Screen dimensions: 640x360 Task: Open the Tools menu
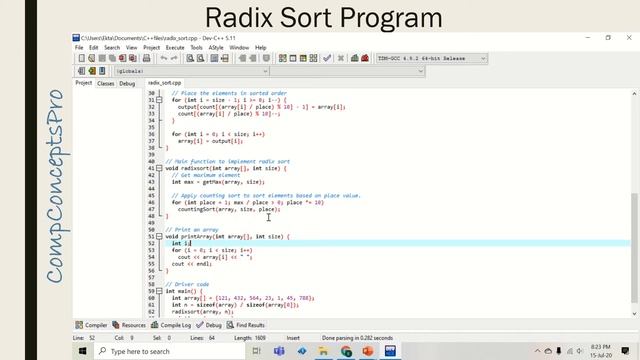point(196,47)
